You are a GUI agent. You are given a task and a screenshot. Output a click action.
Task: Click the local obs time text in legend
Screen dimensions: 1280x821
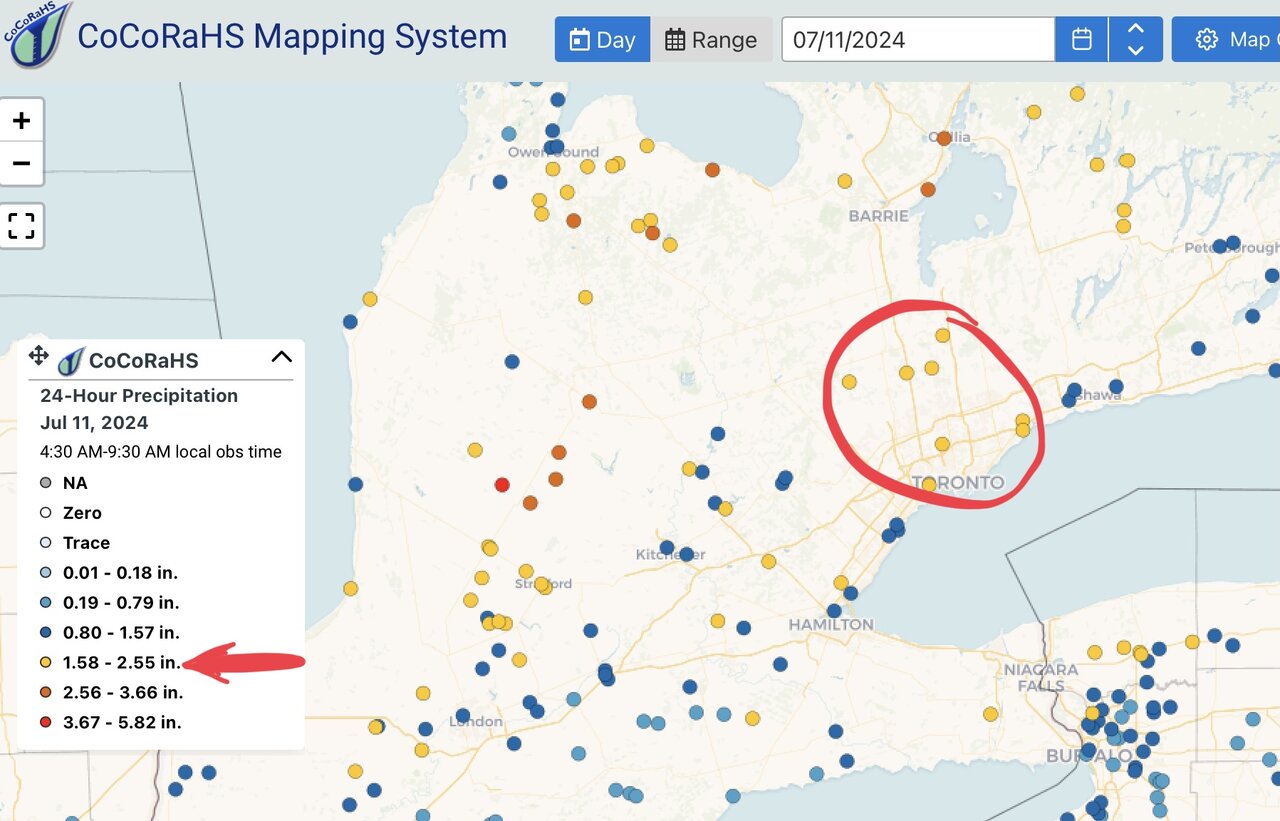coord(161,452)
